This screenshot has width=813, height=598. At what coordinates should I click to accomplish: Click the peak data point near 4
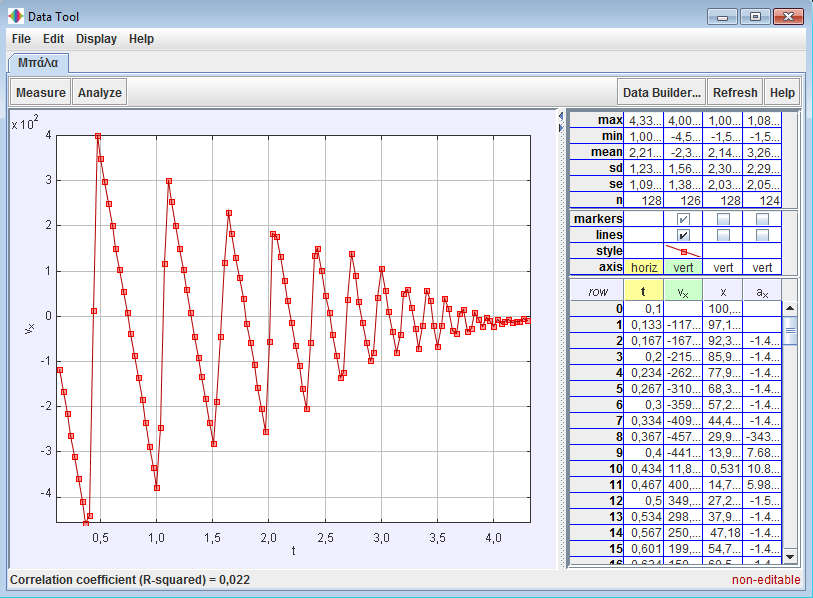[x=97, y=136]
